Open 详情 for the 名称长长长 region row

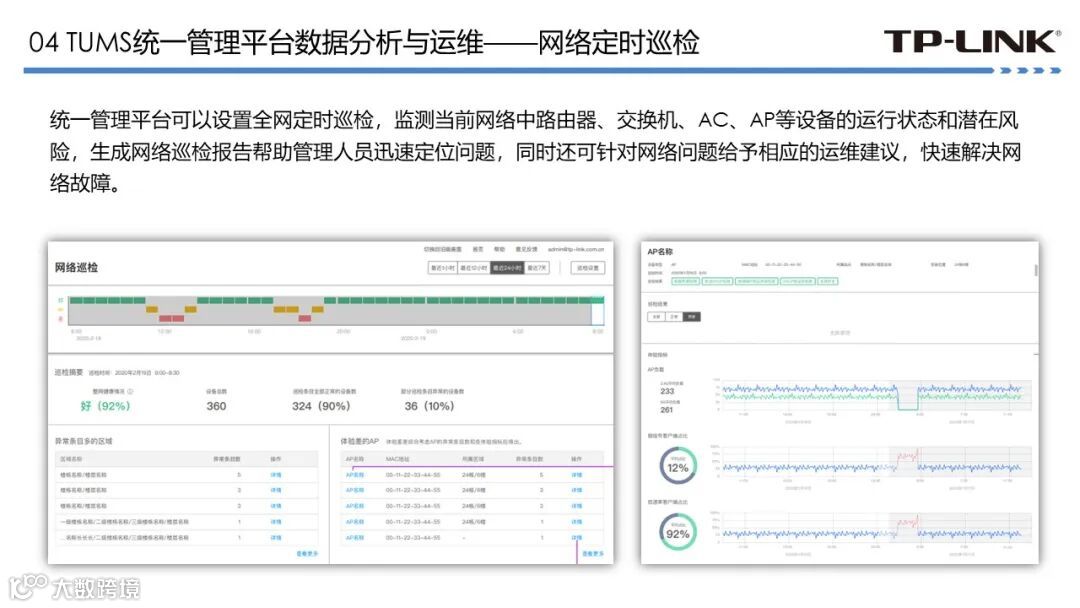click(276, 538)
